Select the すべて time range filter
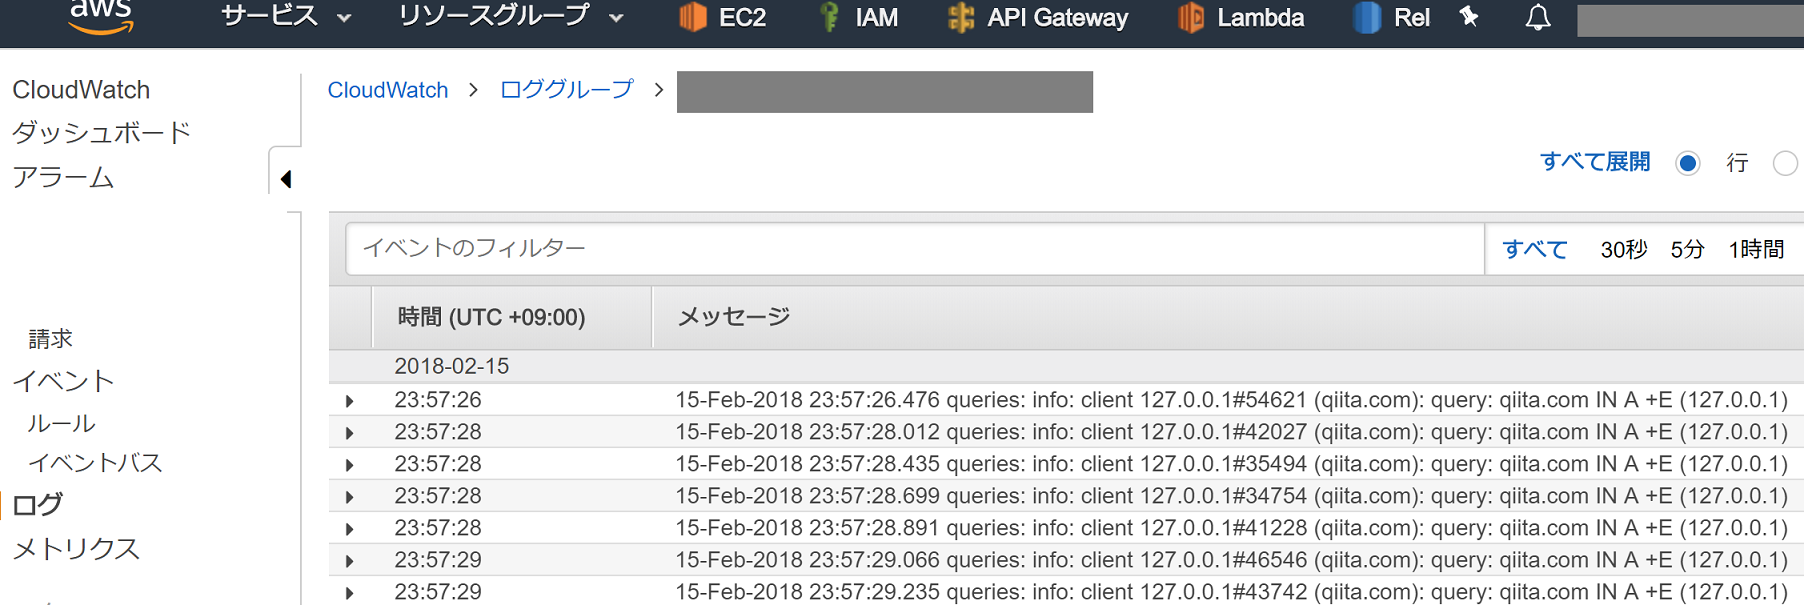This screenshot has width=1804, height=605. pyautogui.click(x=1535, y=249)
